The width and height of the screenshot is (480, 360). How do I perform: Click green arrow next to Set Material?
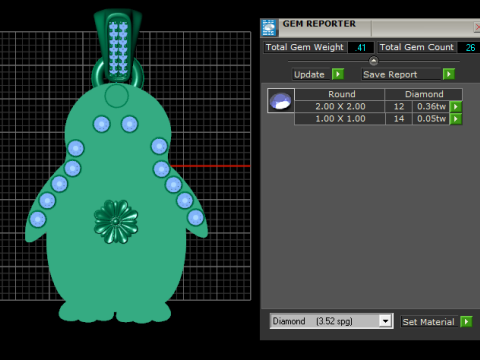(466, 322)
